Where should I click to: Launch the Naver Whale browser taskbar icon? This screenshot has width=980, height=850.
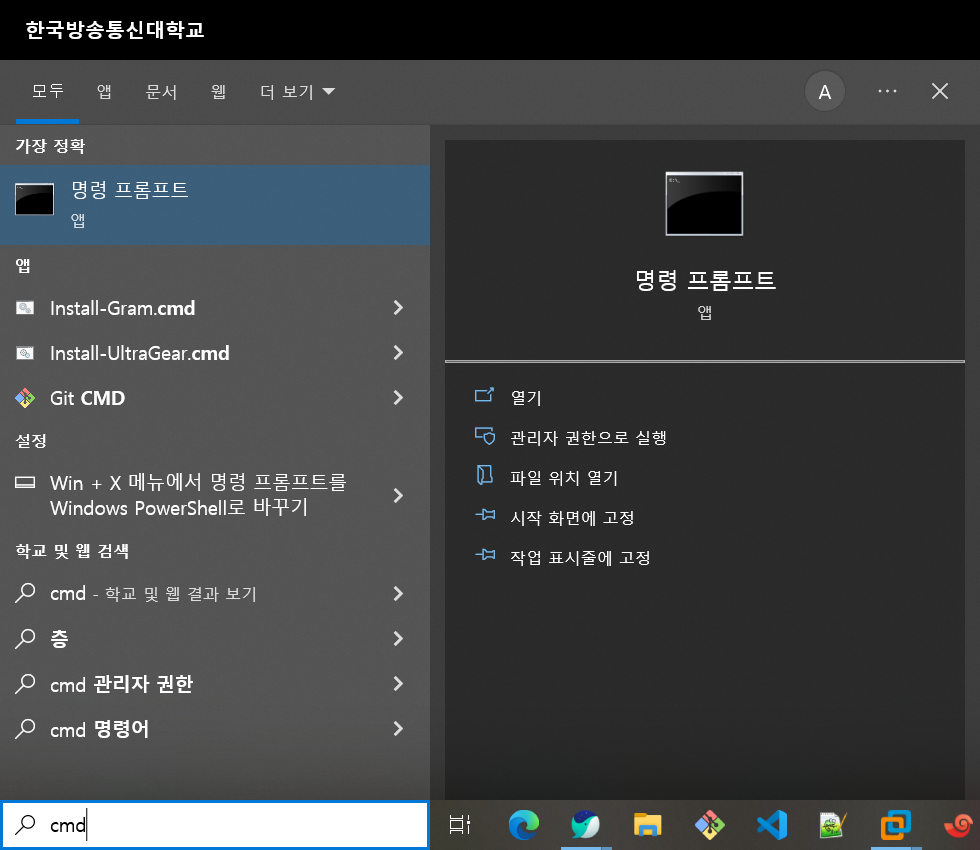click(586, 825)
